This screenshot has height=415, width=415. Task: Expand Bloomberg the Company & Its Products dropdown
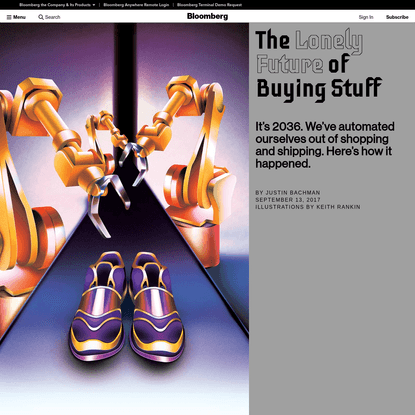[57, 5]
